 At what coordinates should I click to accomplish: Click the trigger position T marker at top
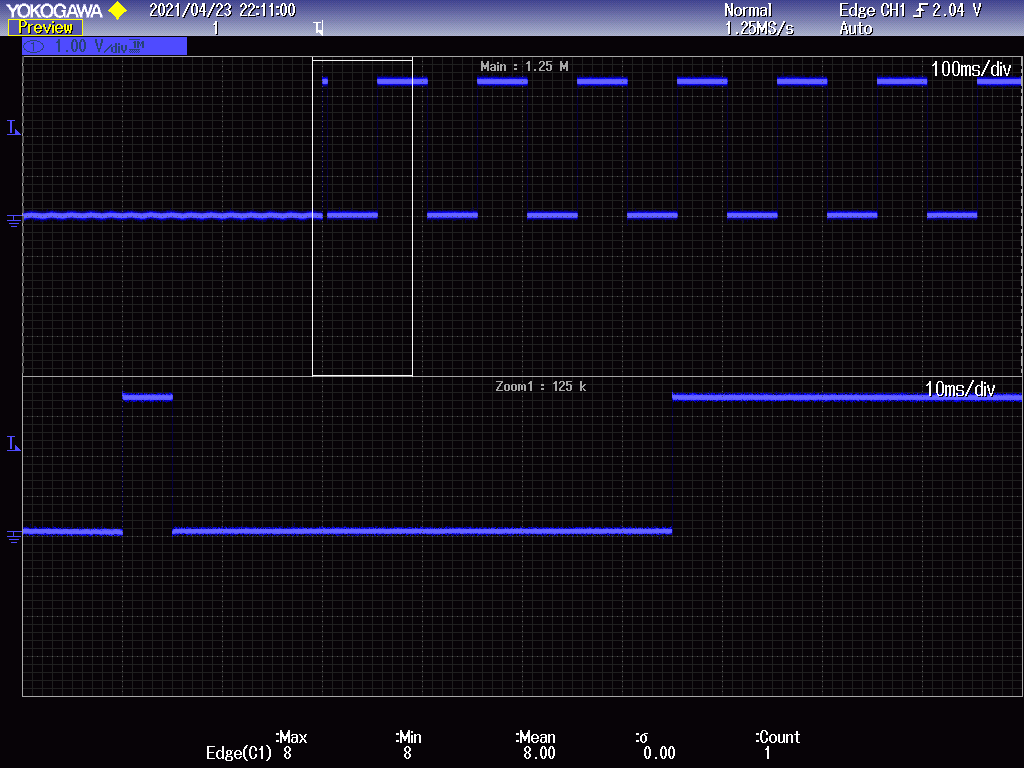click(x=318, y=27)
